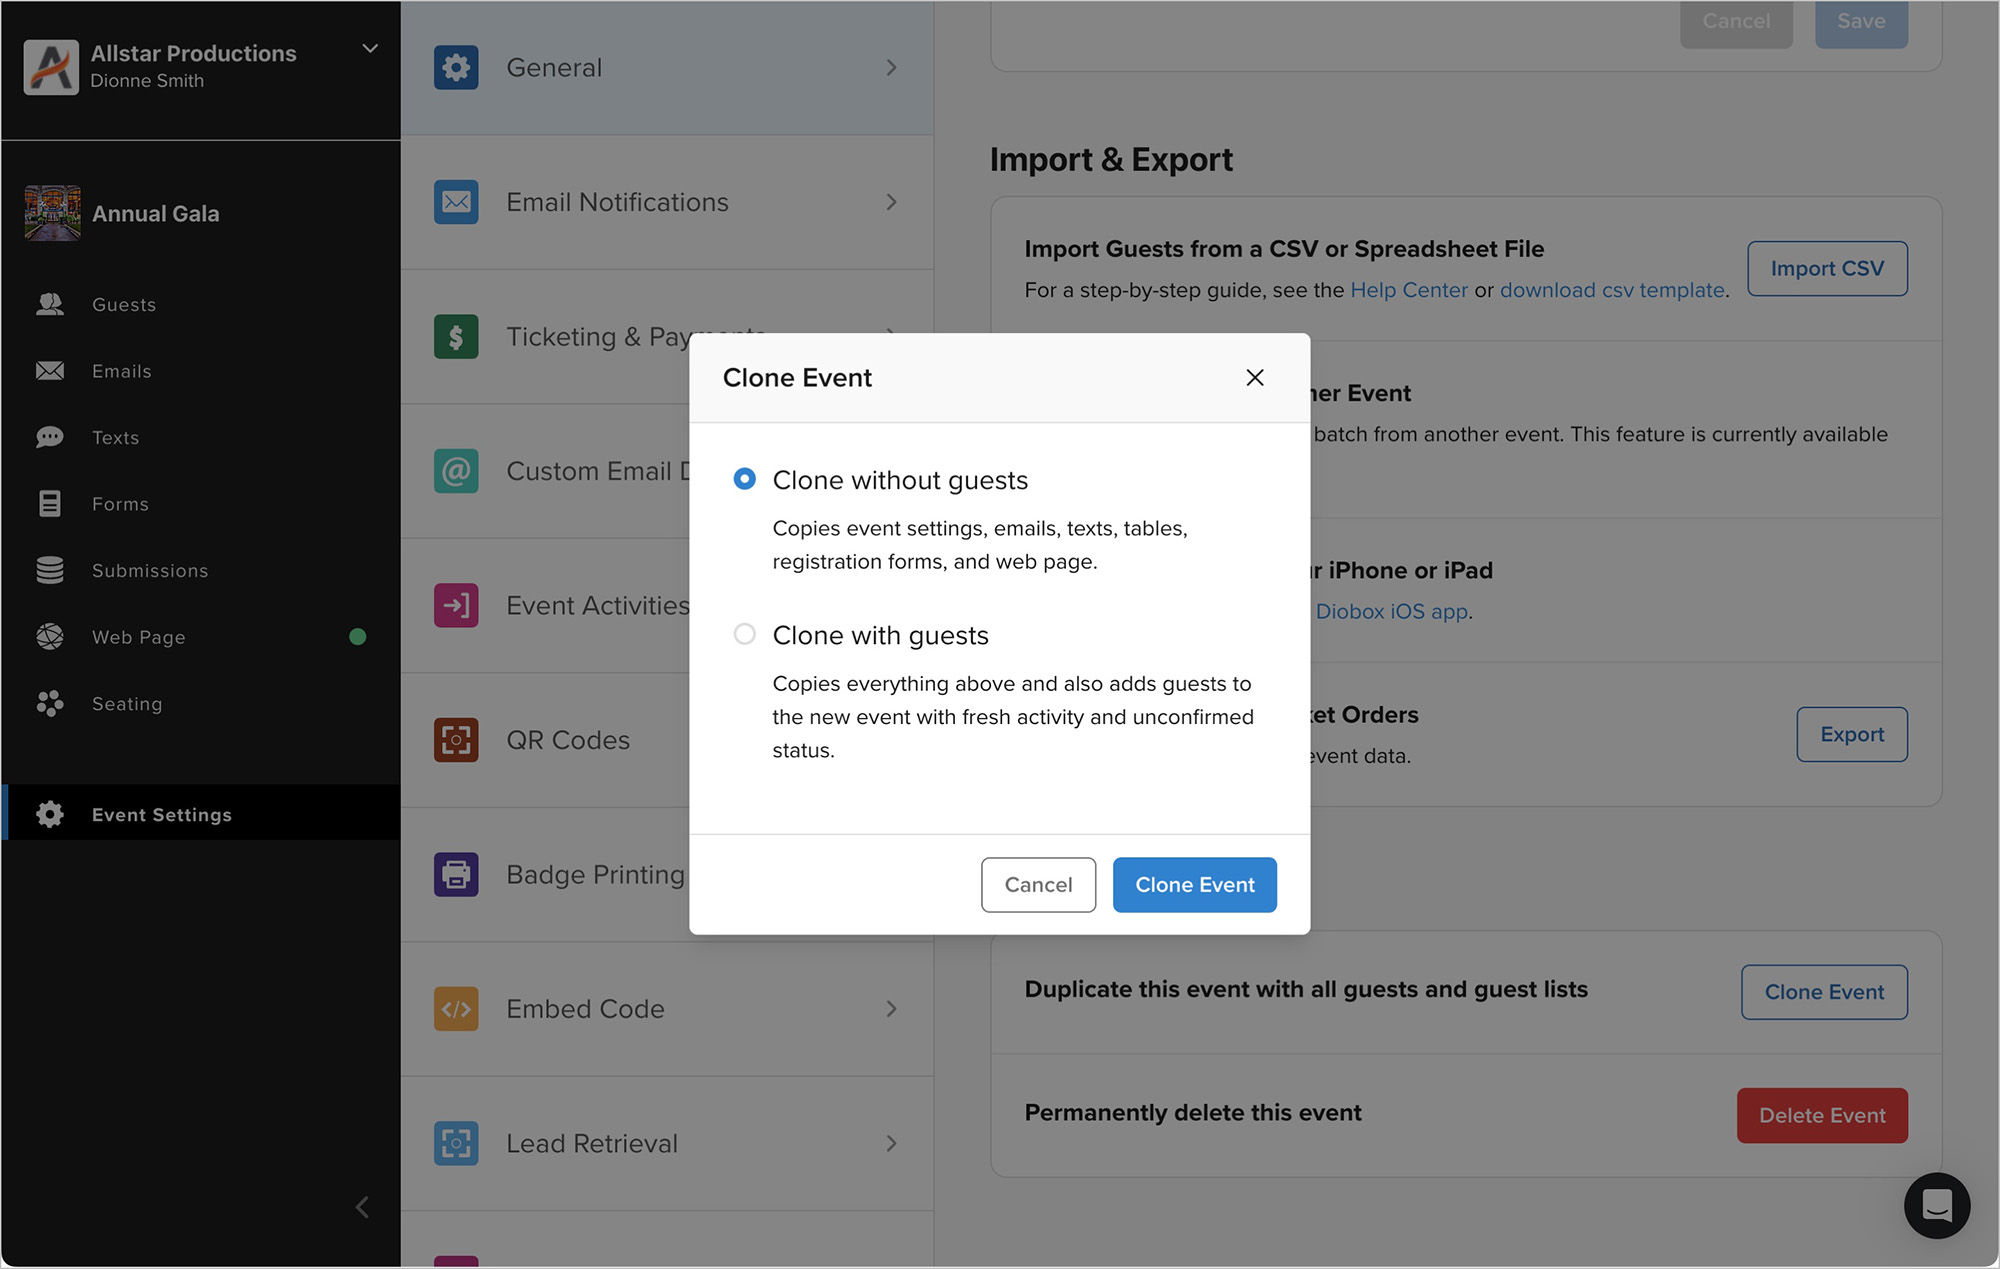Expand the Embed Code settings chevron
2000x1269 pixels.
(891, 1009)
